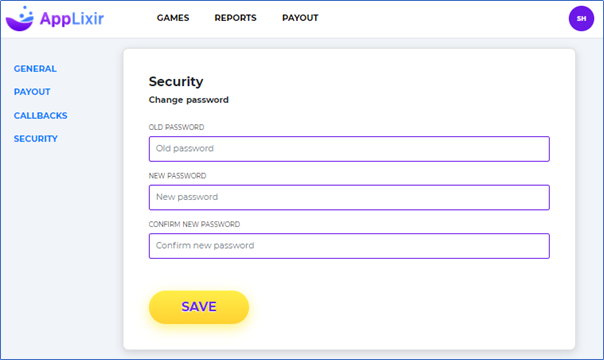Click the CONFIRM NEW PASSWORD label
The width and height of the screenshot is (604, 360).
coord(195,224)
